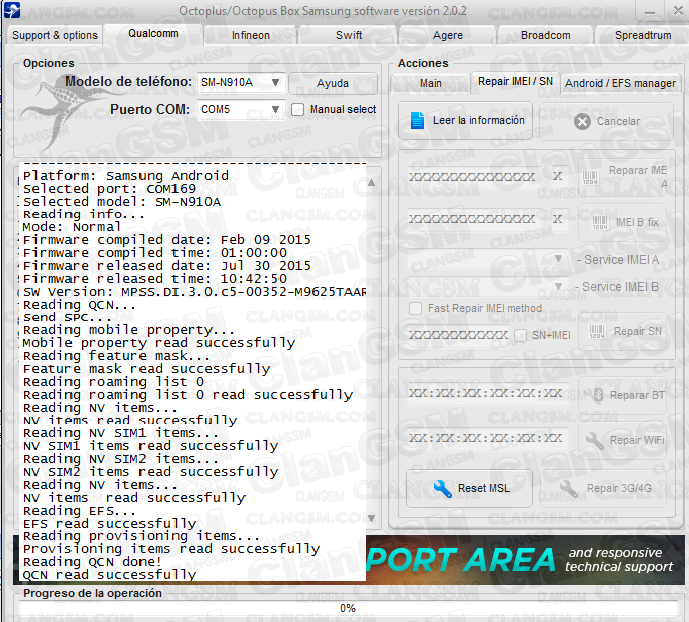Click the Octoplus app logo in title bar
Image resolution: width=689 pixels, height=622 pixels.
pyautogui.click(x=11, y=10)
